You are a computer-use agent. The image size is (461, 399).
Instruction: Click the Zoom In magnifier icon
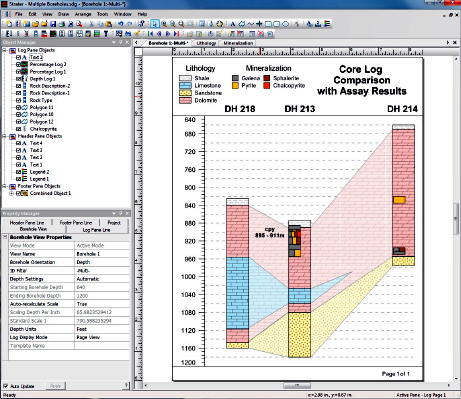coord(164,24)
